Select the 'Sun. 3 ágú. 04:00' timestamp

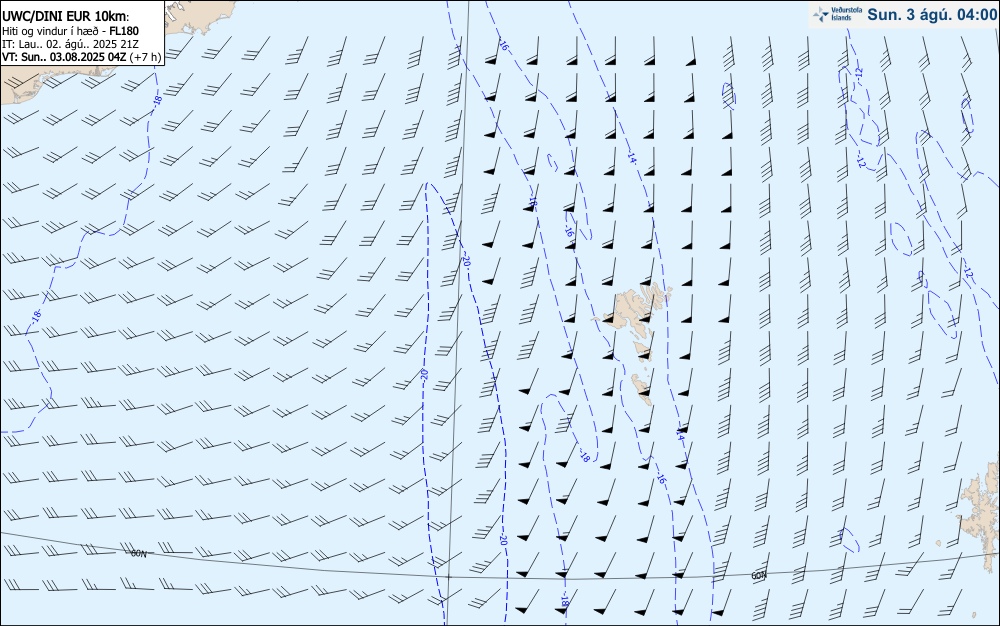932,15
